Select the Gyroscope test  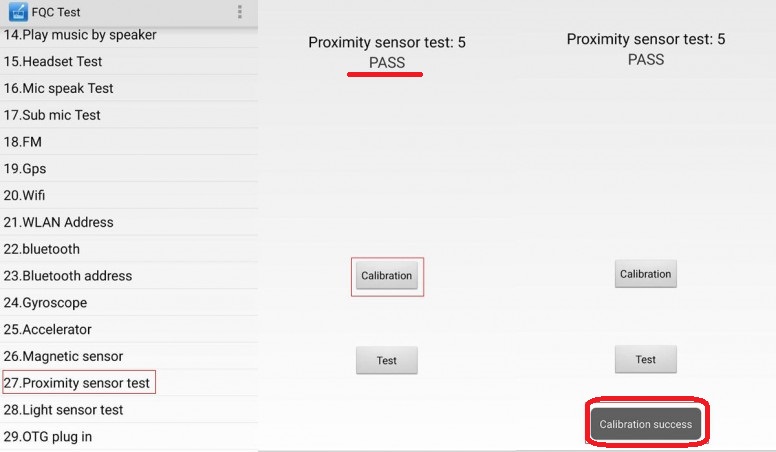point(45,303)
